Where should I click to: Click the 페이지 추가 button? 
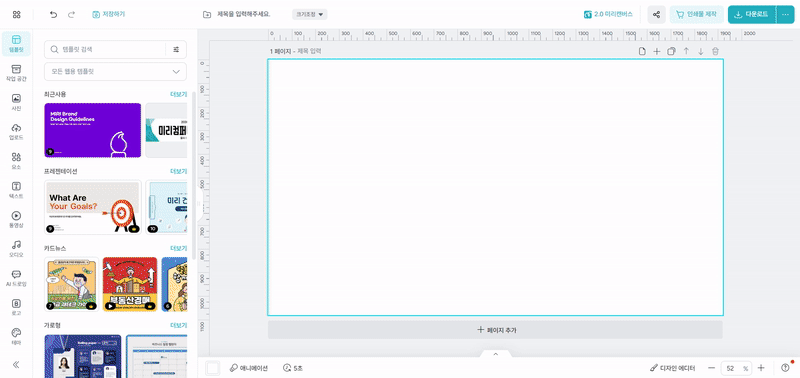tap(495, 330)
